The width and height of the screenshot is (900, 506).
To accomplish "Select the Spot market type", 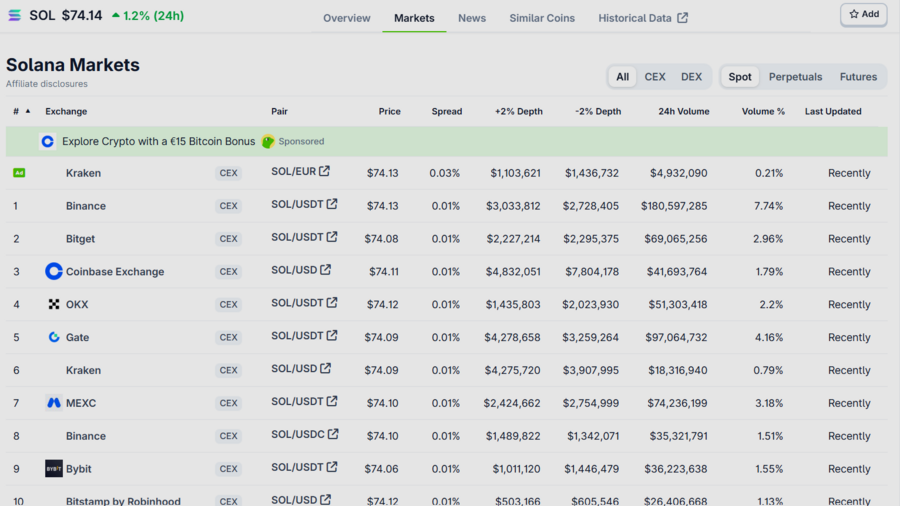I will tap(740, 77).
